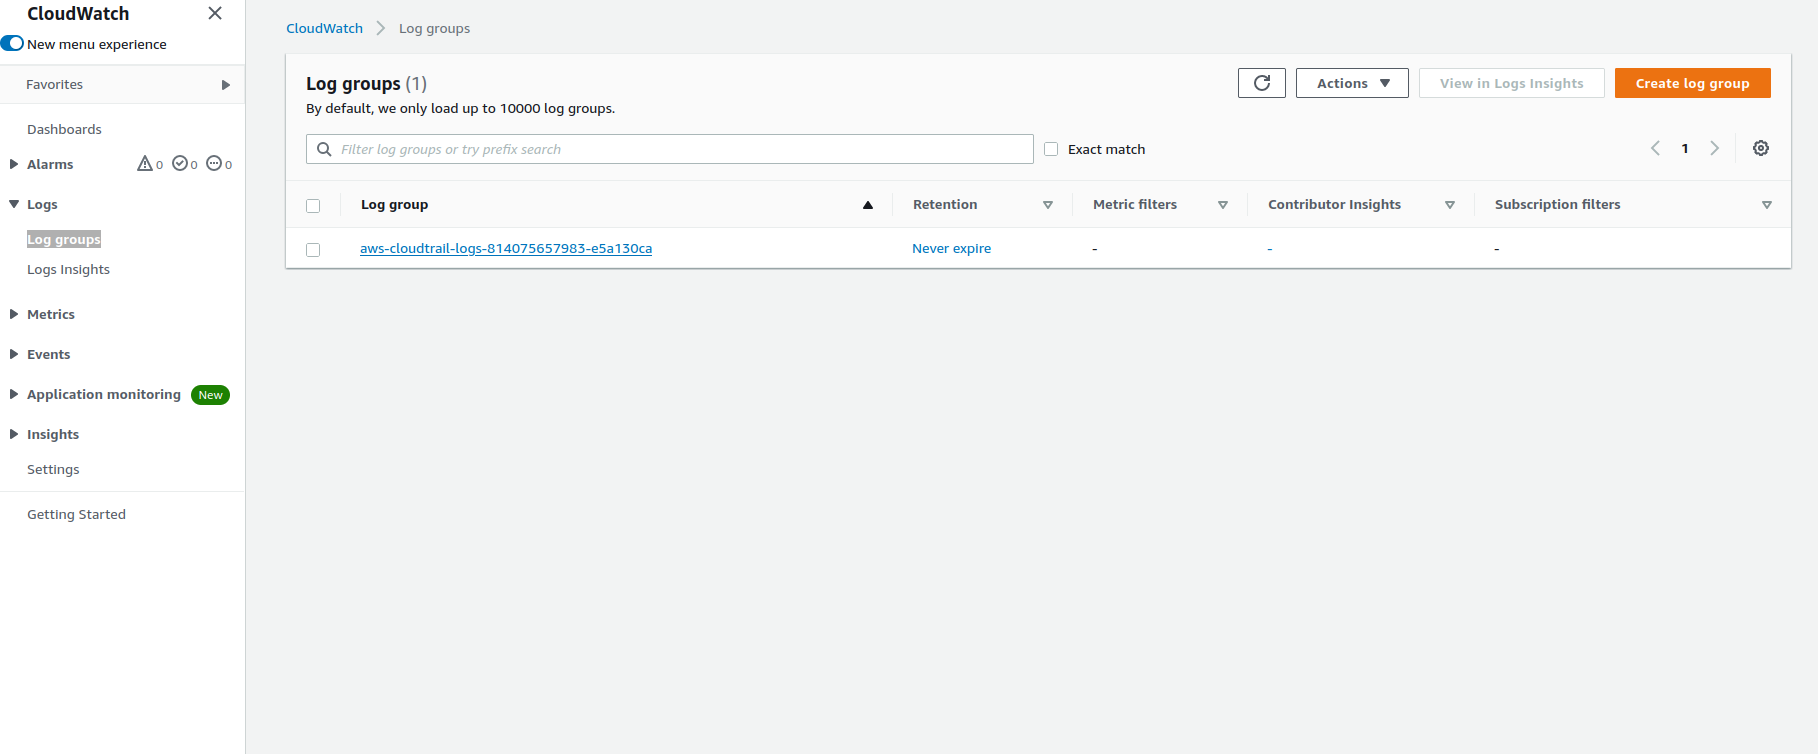Expand the Favorites menu arrow
This screenshot has height=754, width=1818.
pos(226,85)
